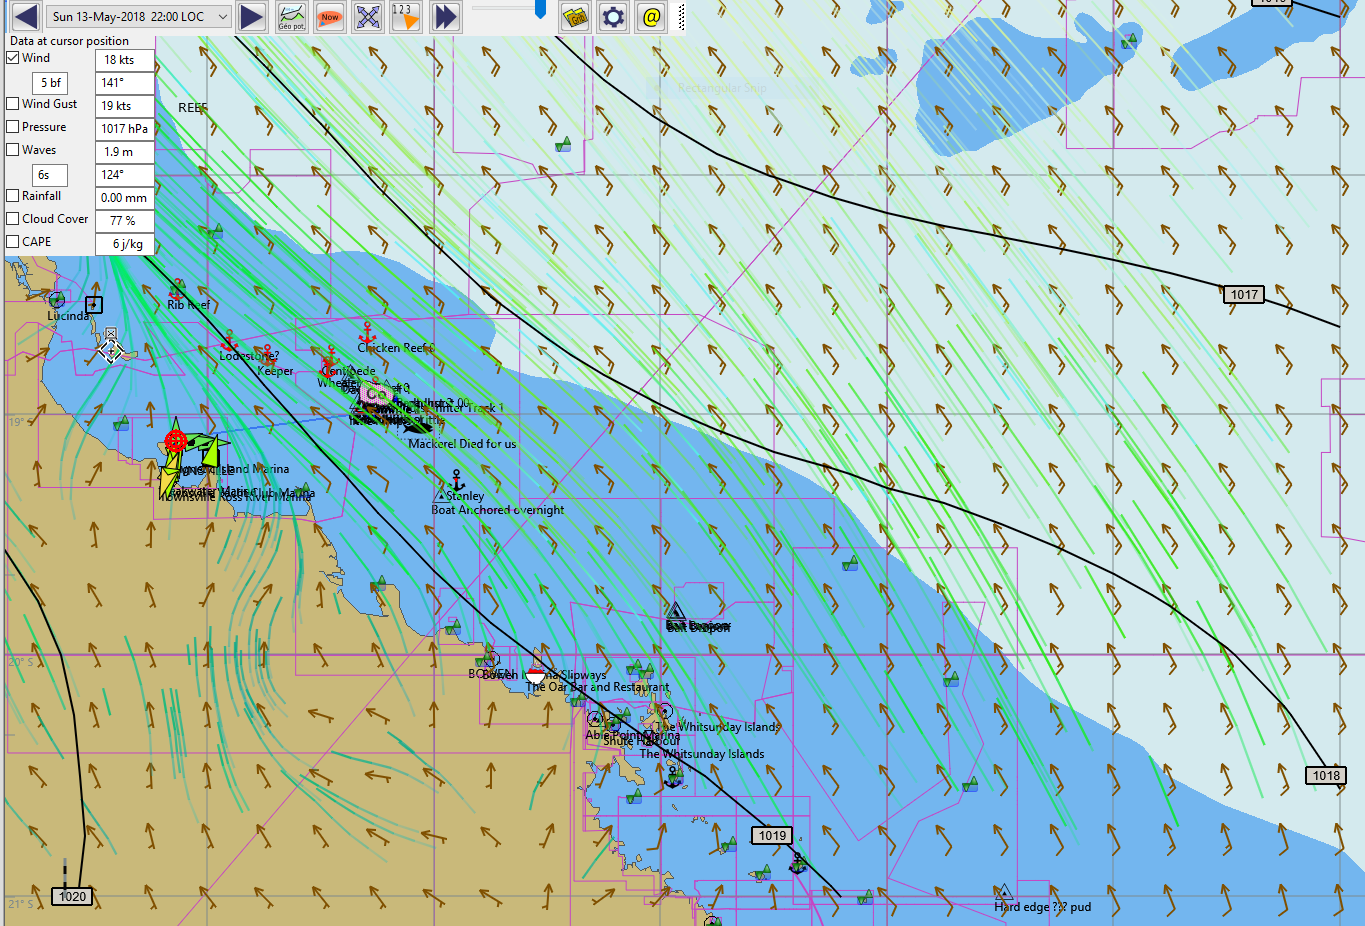The image size is (1365, 926).
Task: Open the Geo pot. altitude chart tool
Action: [292, 16]
